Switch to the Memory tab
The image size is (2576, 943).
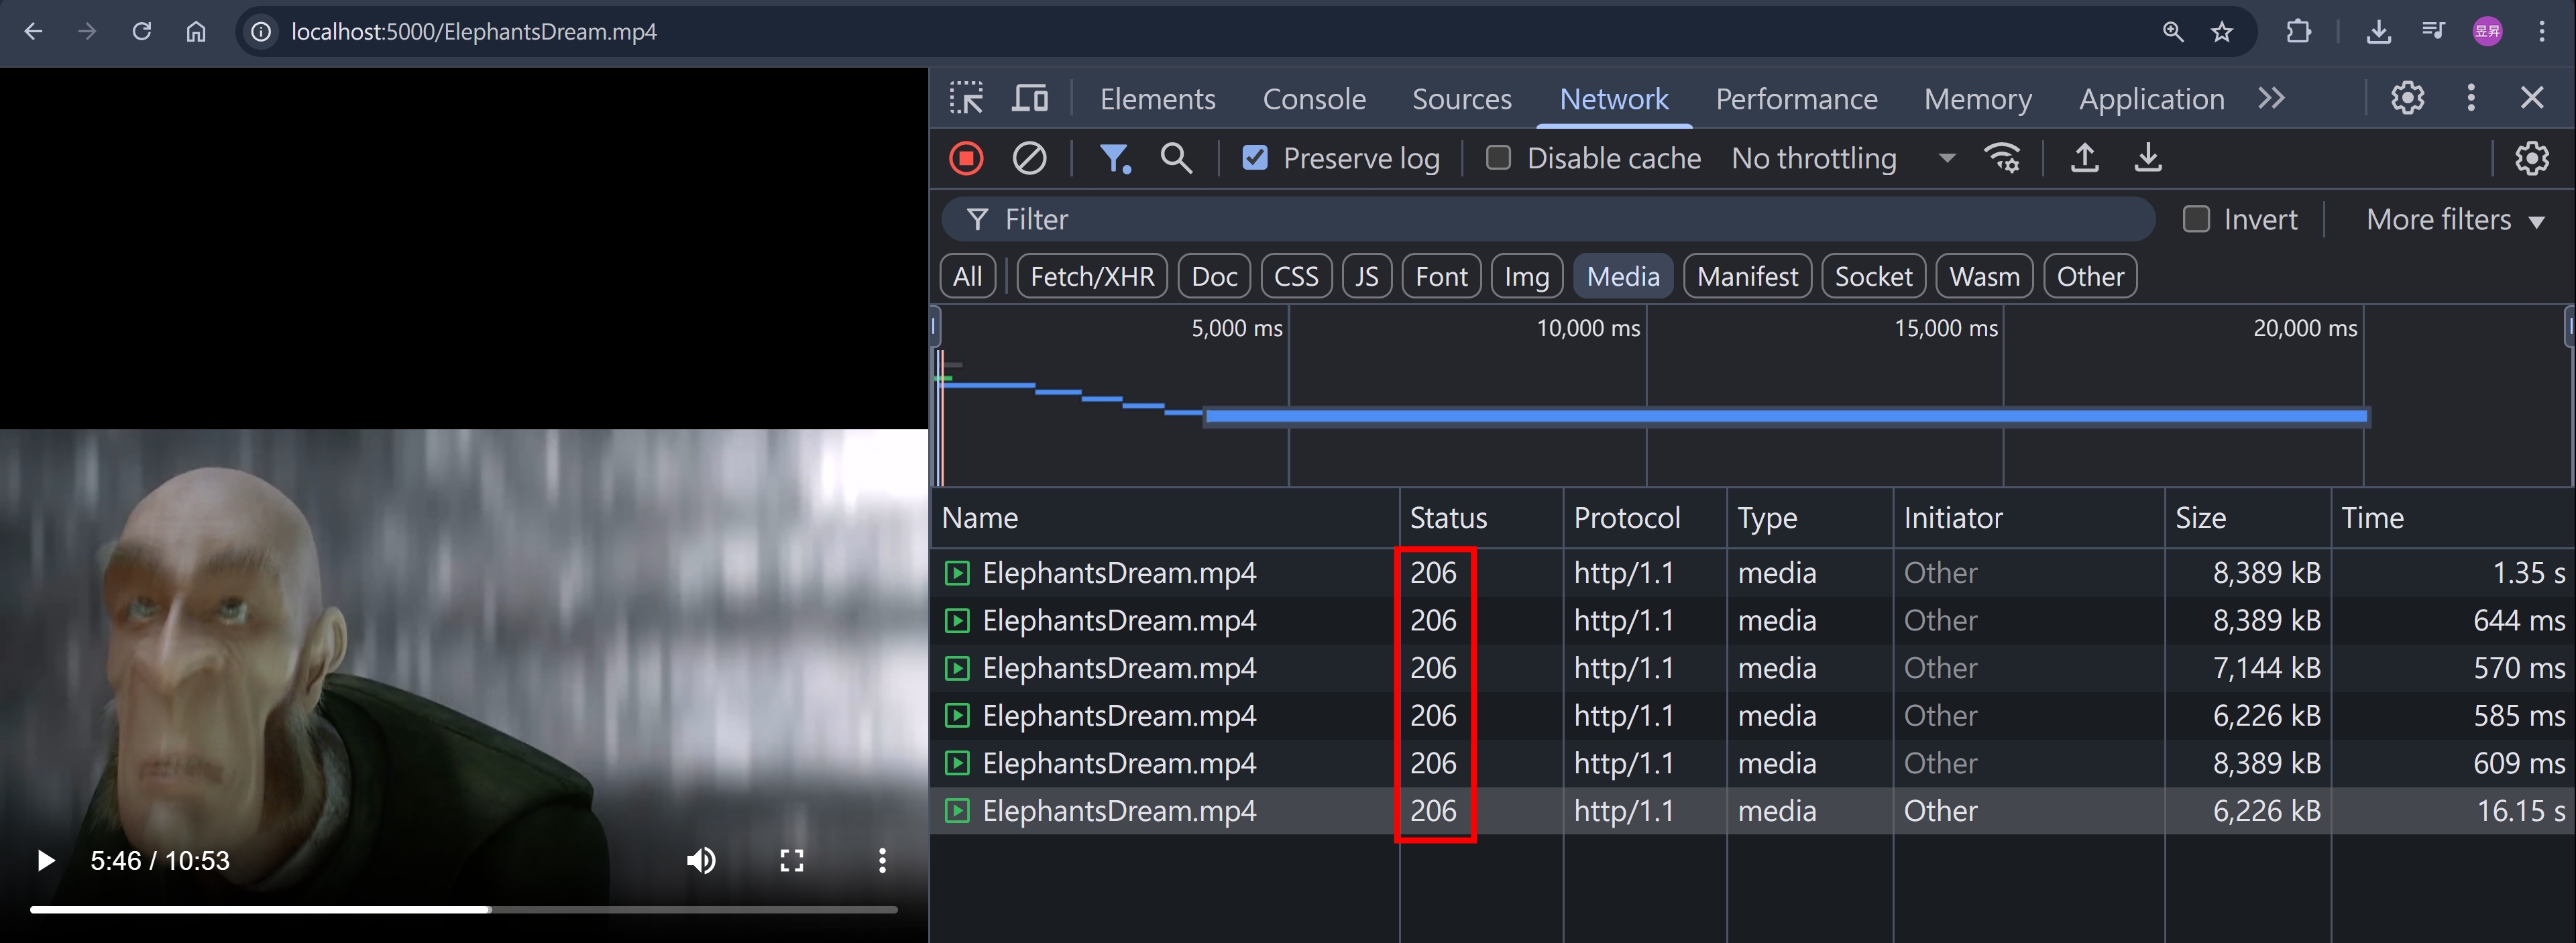(x=1978, y=99)
